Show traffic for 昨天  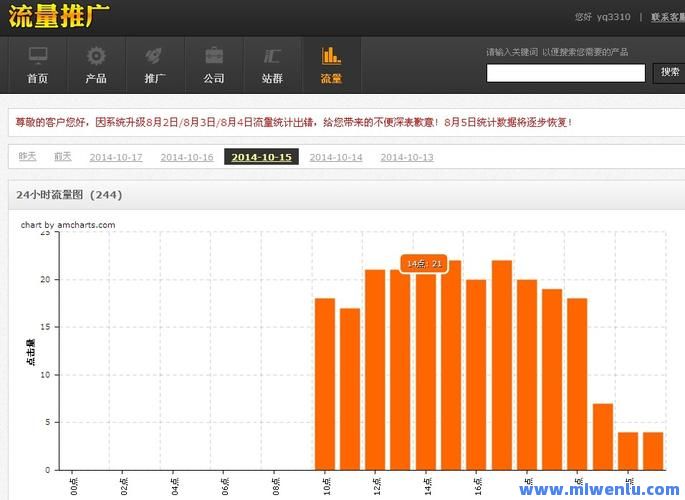pyautogui.click(x=28, y=156)
